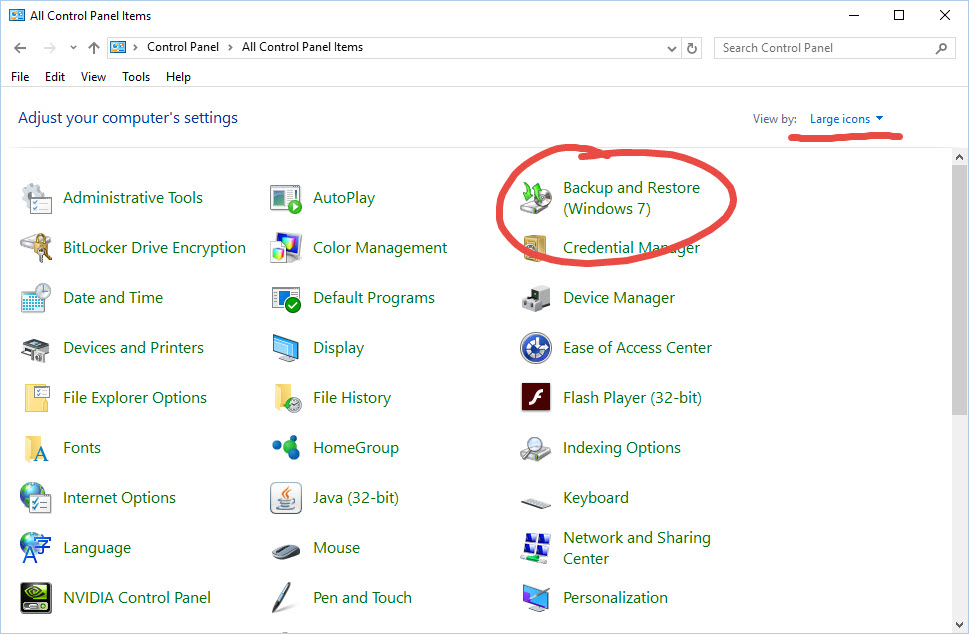
Task: Click the address bar folder icon
Action: (118, 48)
